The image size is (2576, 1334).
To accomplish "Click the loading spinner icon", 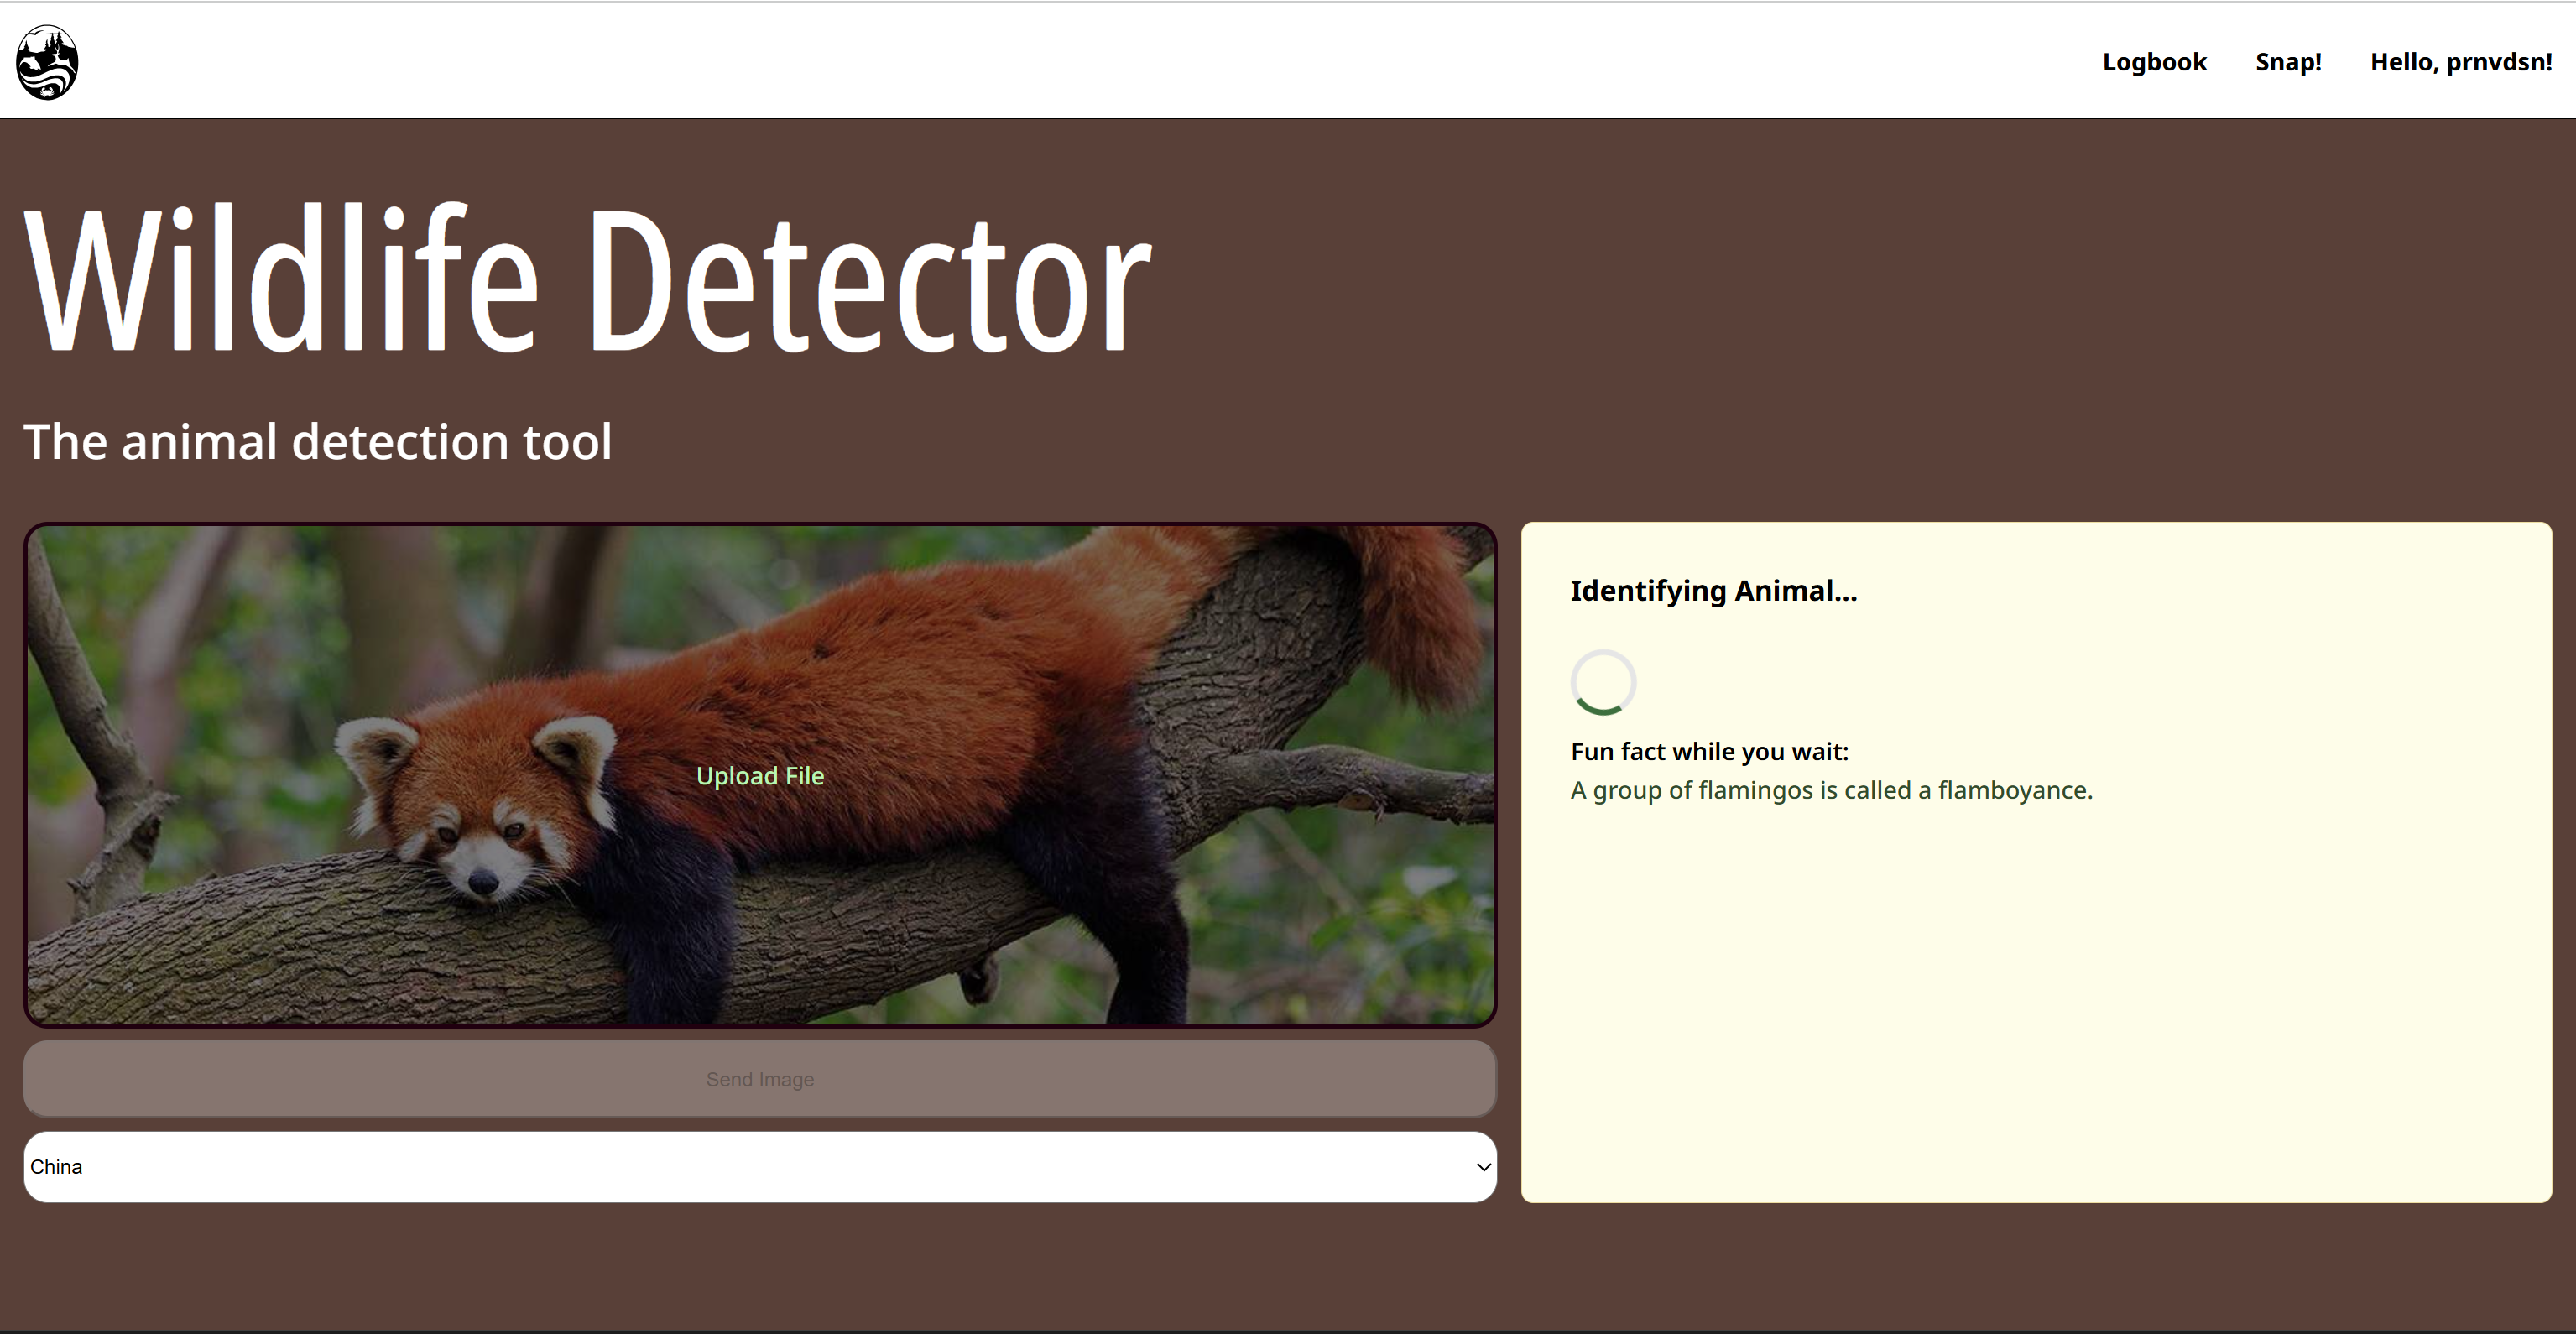I will [x=1603, y=683].
